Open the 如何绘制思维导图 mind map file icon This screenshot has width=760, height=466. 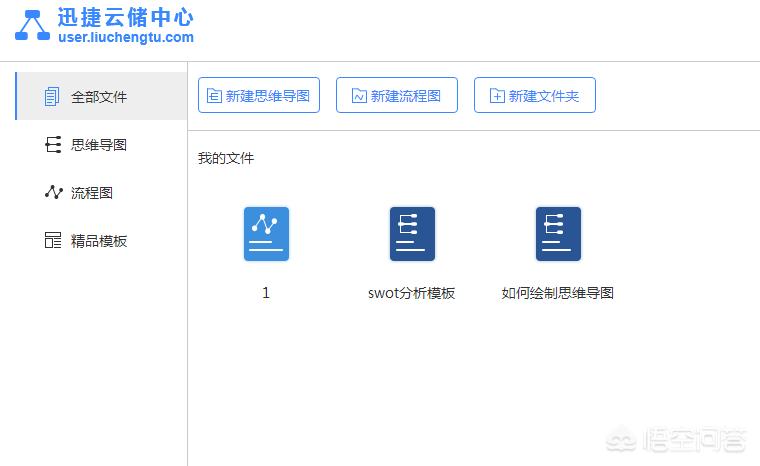558,234
